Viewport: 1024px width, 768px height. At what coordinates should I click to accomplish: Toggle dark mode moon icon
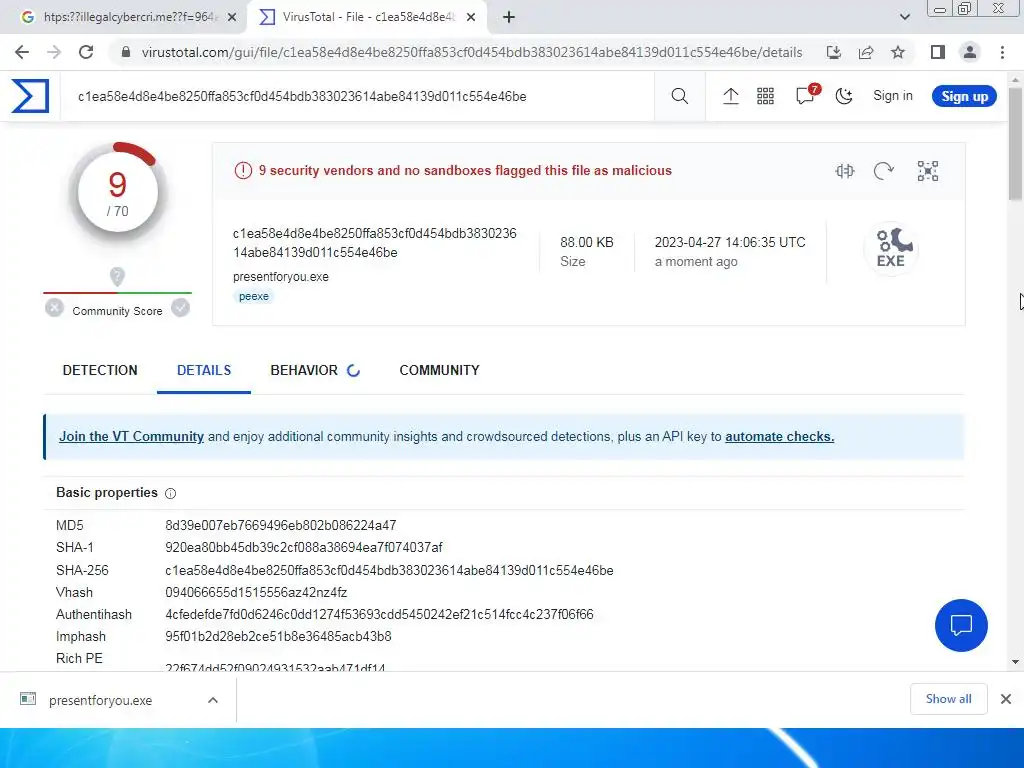pyautogui.click(x=844, y=96)
